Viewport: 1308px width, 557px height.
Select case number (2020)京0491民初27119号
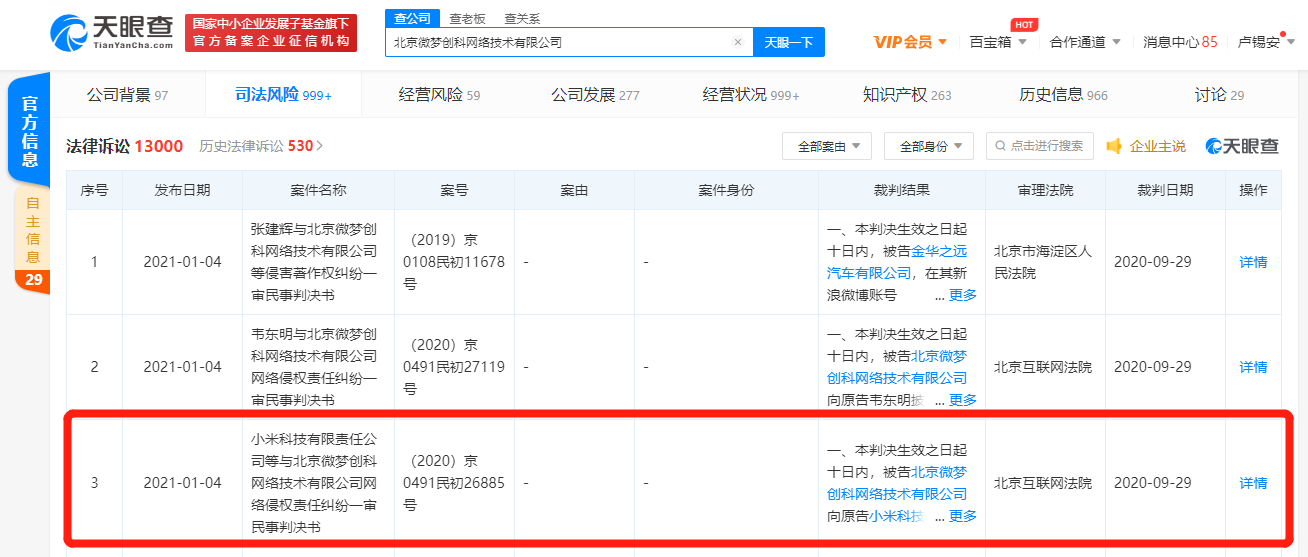click(455, 367)
